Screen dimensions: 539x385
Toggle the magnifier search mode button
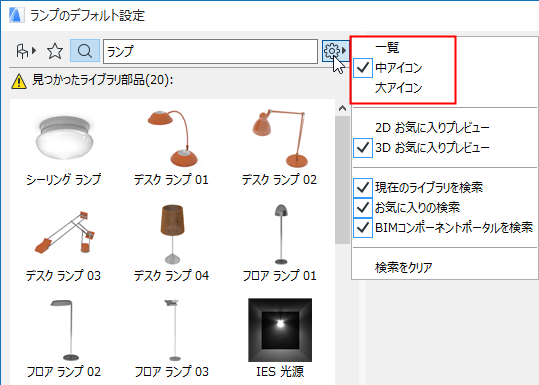85,51
